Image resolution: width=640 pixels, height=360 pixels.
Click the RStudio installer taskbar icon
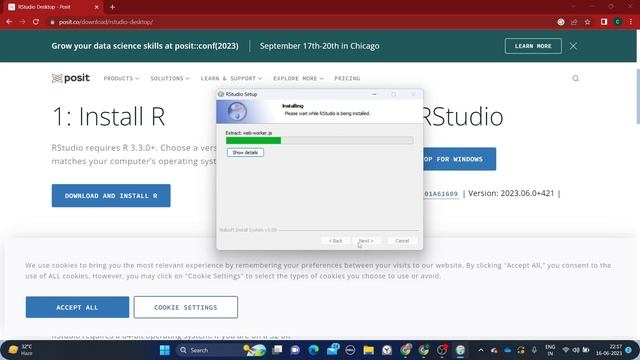[x=460, y=350]
